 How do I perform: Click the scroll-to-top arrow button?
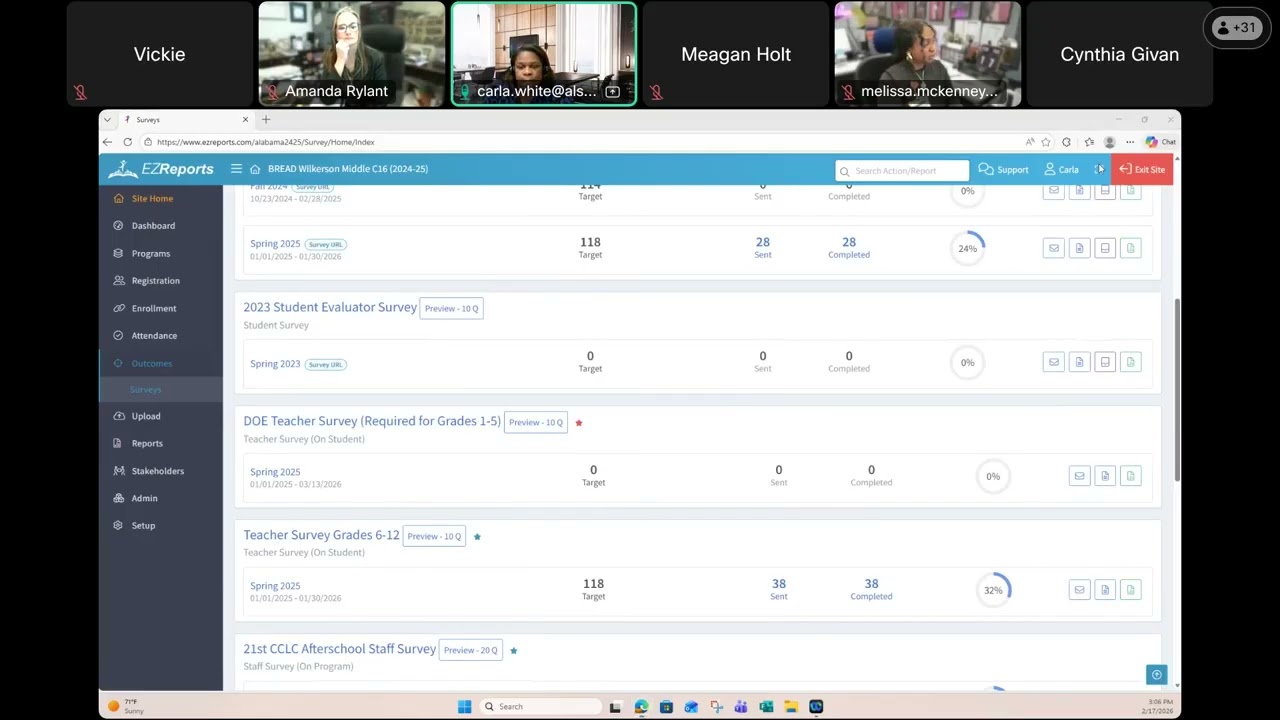[1156, 675]
